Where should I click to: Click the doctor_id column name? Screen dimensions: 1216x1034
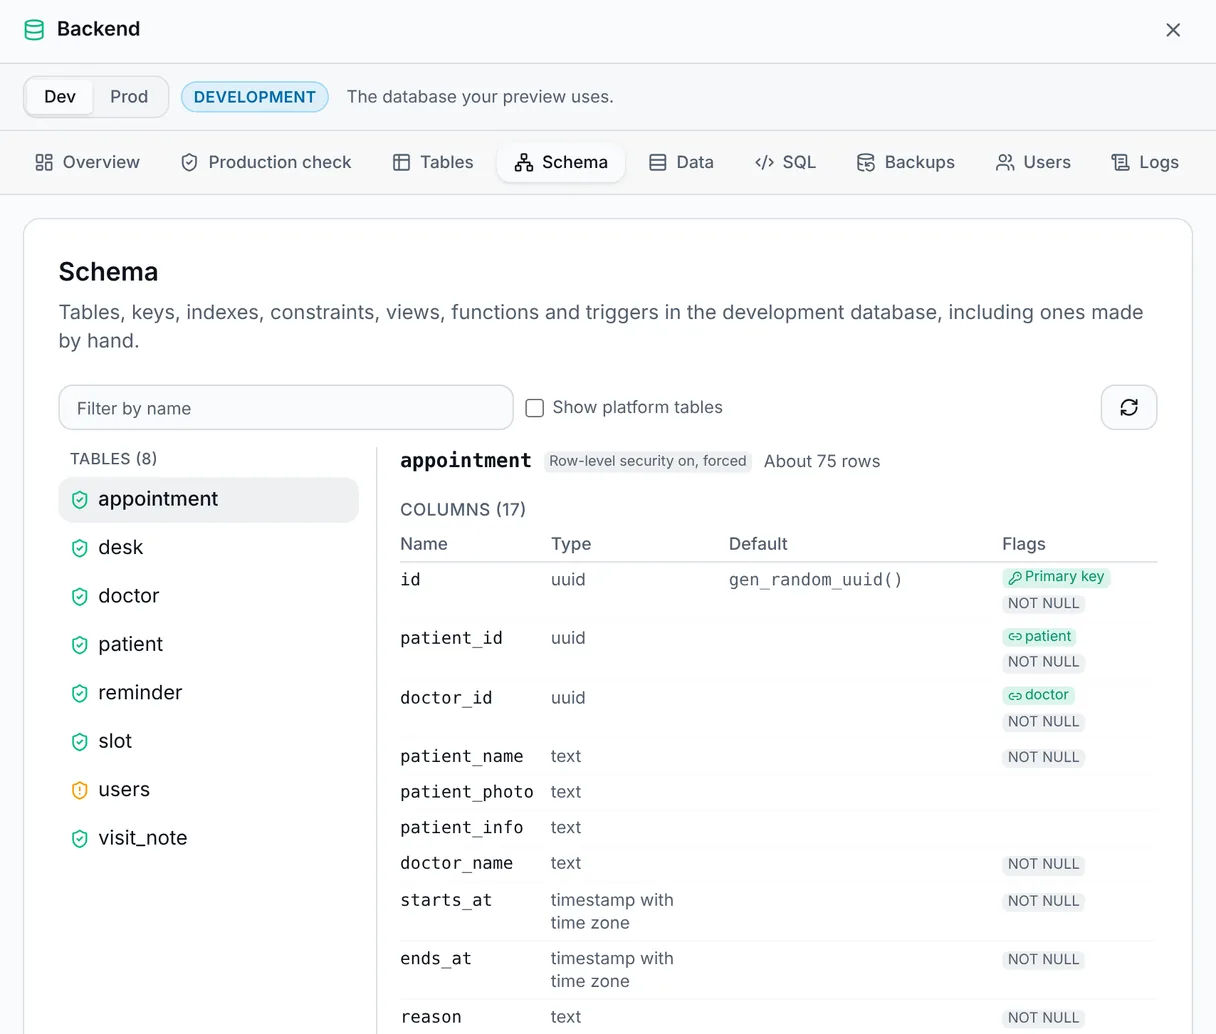[x=446, y=698]
